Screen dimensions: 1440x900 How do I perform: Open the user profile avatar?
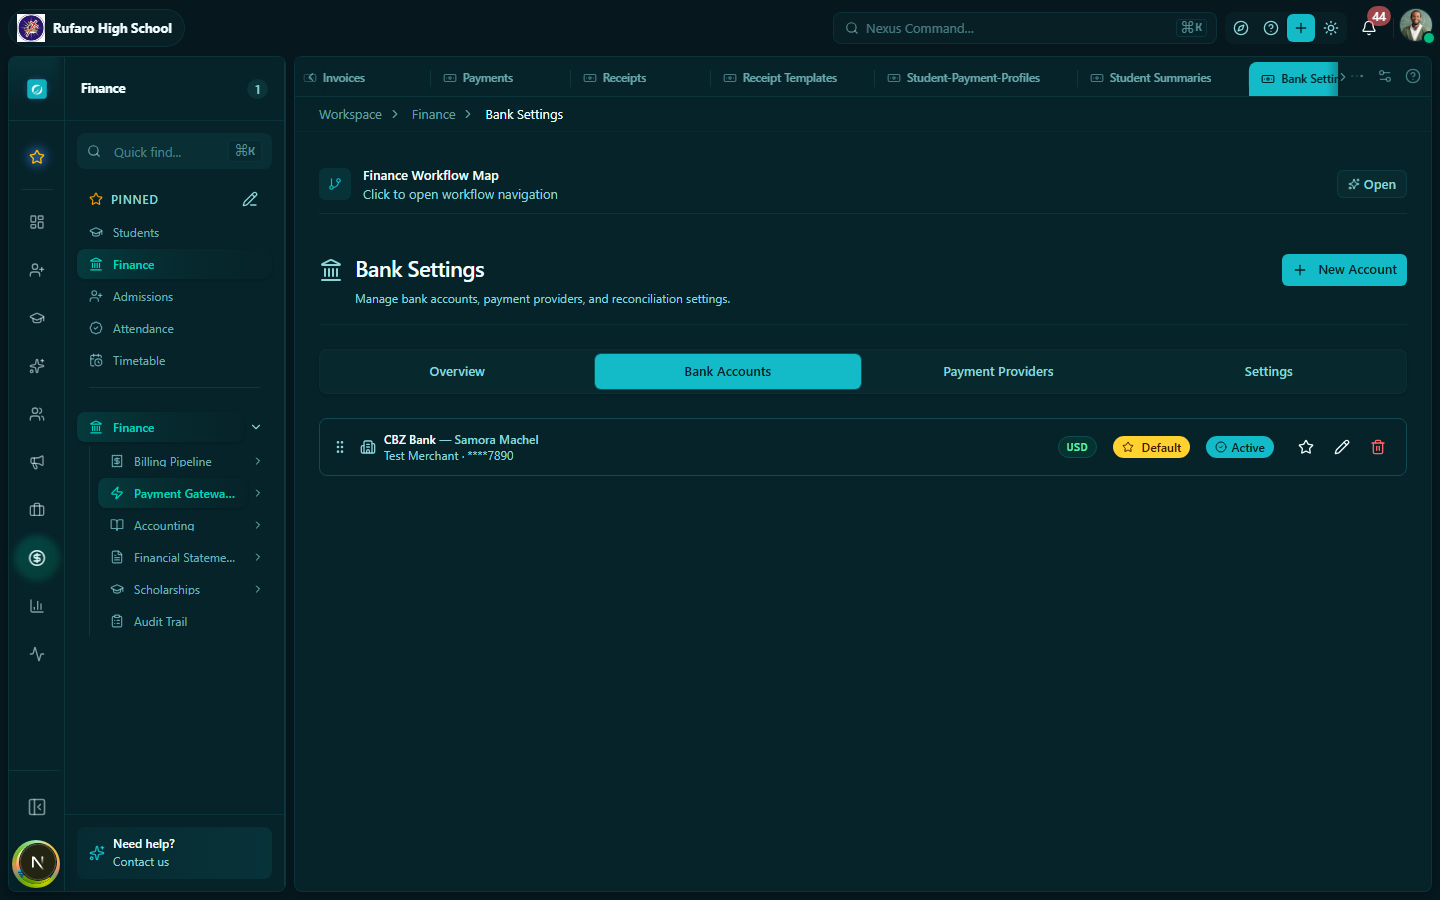pos(1416,26)
